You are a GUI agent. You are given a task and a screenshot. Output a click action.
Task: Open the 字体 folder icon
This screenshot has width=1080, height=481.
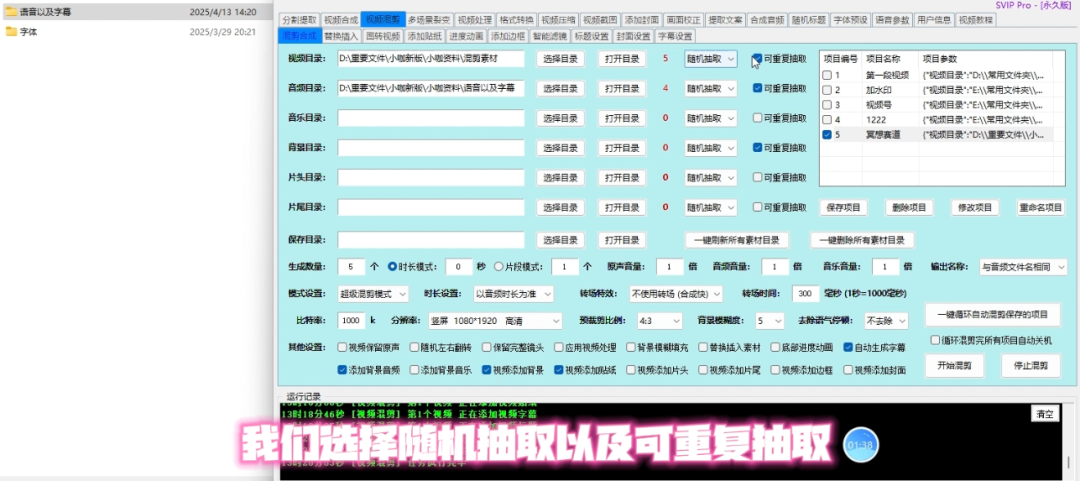click(x=10, y=32)
